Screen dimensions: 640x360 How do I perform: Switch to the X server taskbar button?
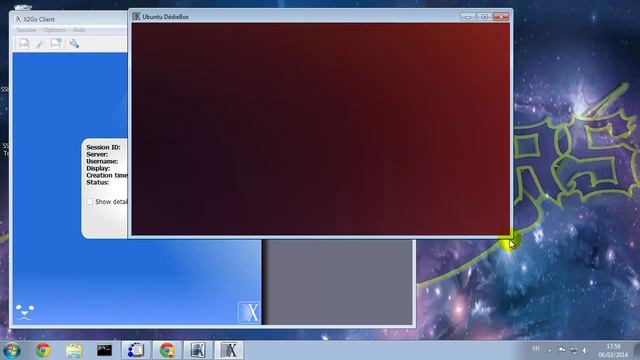click(x=229, y=350)
